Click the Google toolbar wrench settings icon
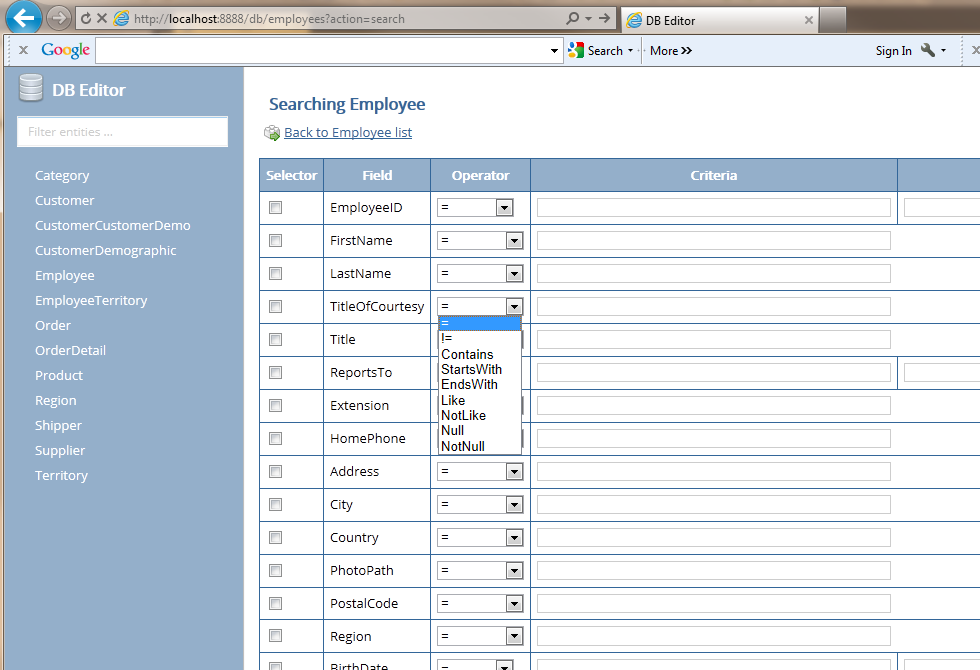Viewport: 980px width, 670px height. tap(927, 51)
